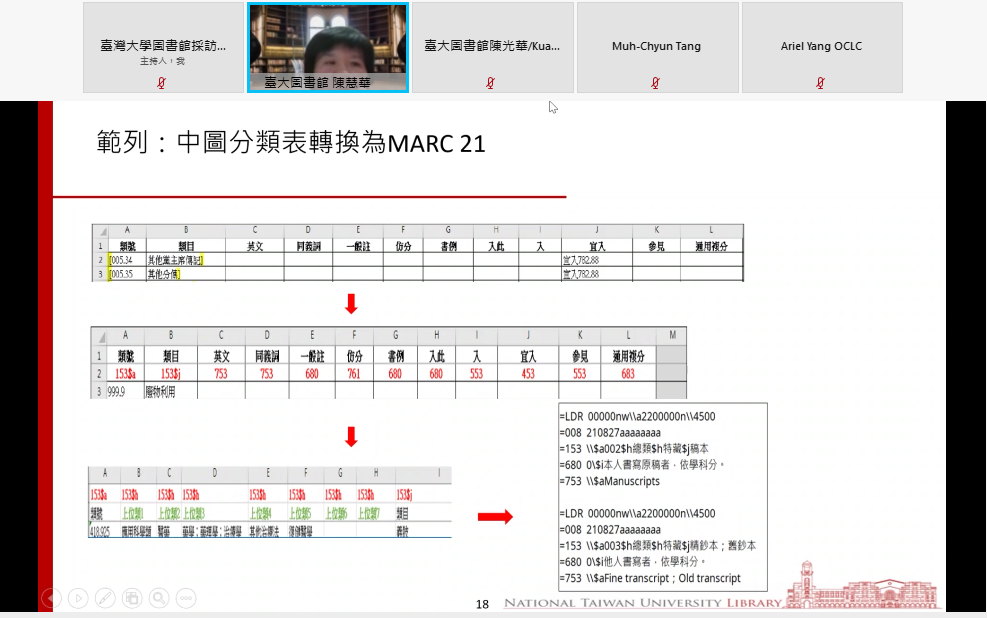Go to previous slide using back arrow
Screen dimensions: 987x618
click(x=51, y=598)
